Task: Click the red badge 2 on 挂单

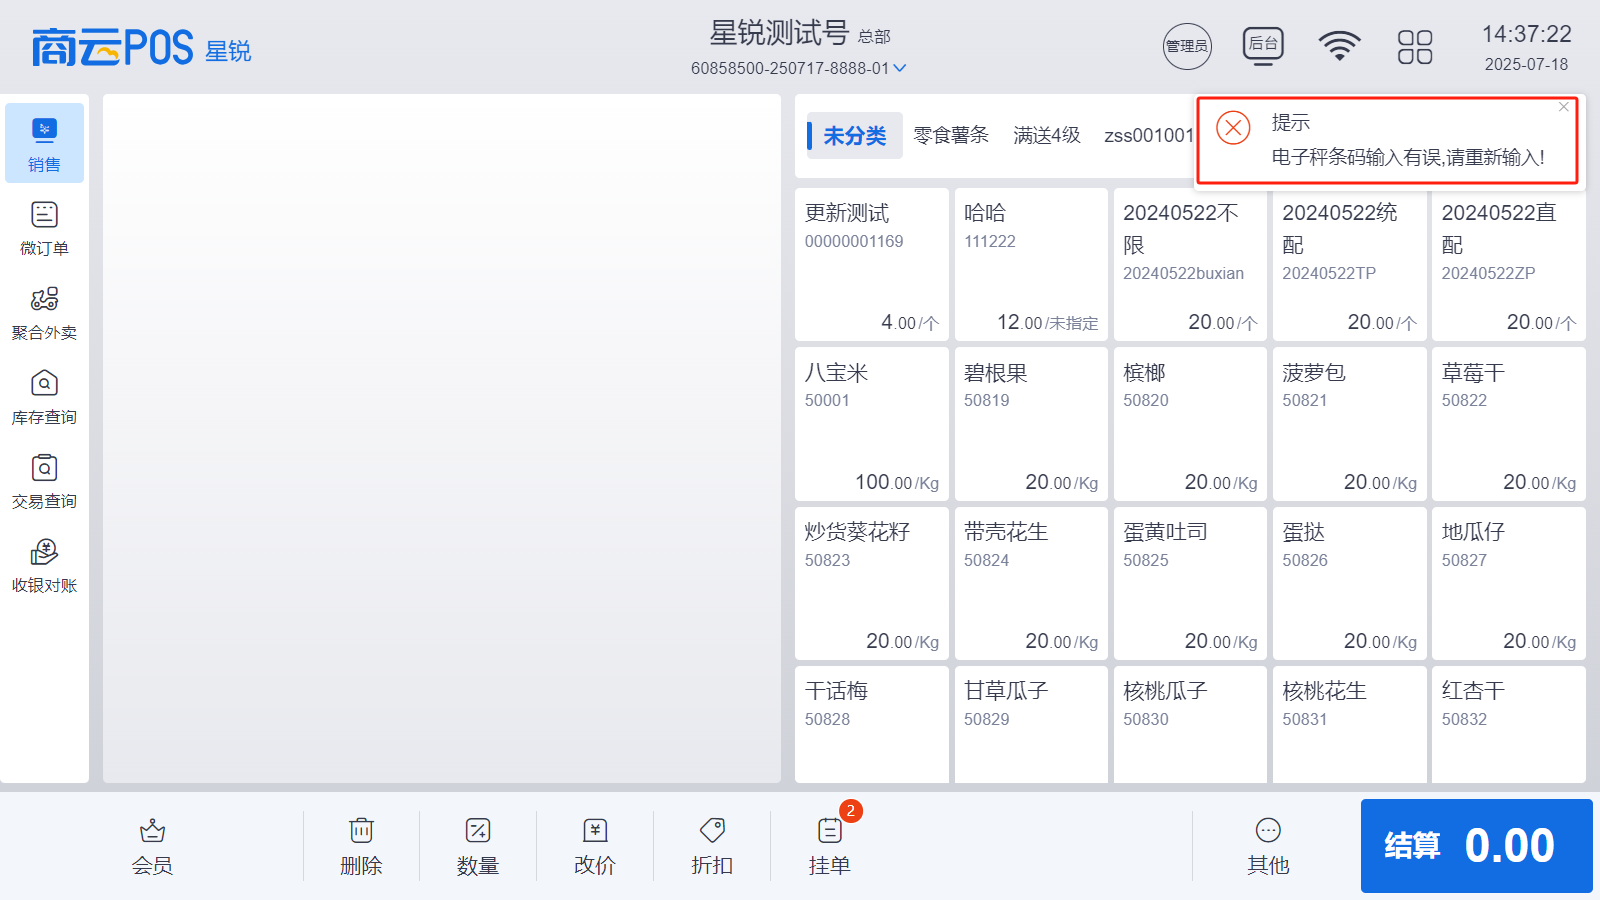Action: pos(851,811)
